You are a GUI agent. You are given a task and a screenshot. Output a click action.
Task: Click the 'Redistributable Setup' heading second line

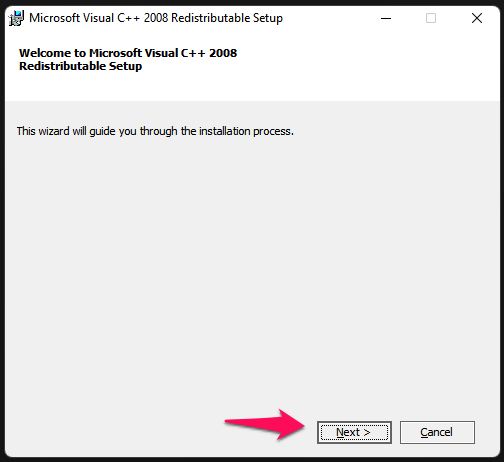(x=80, y=66)
